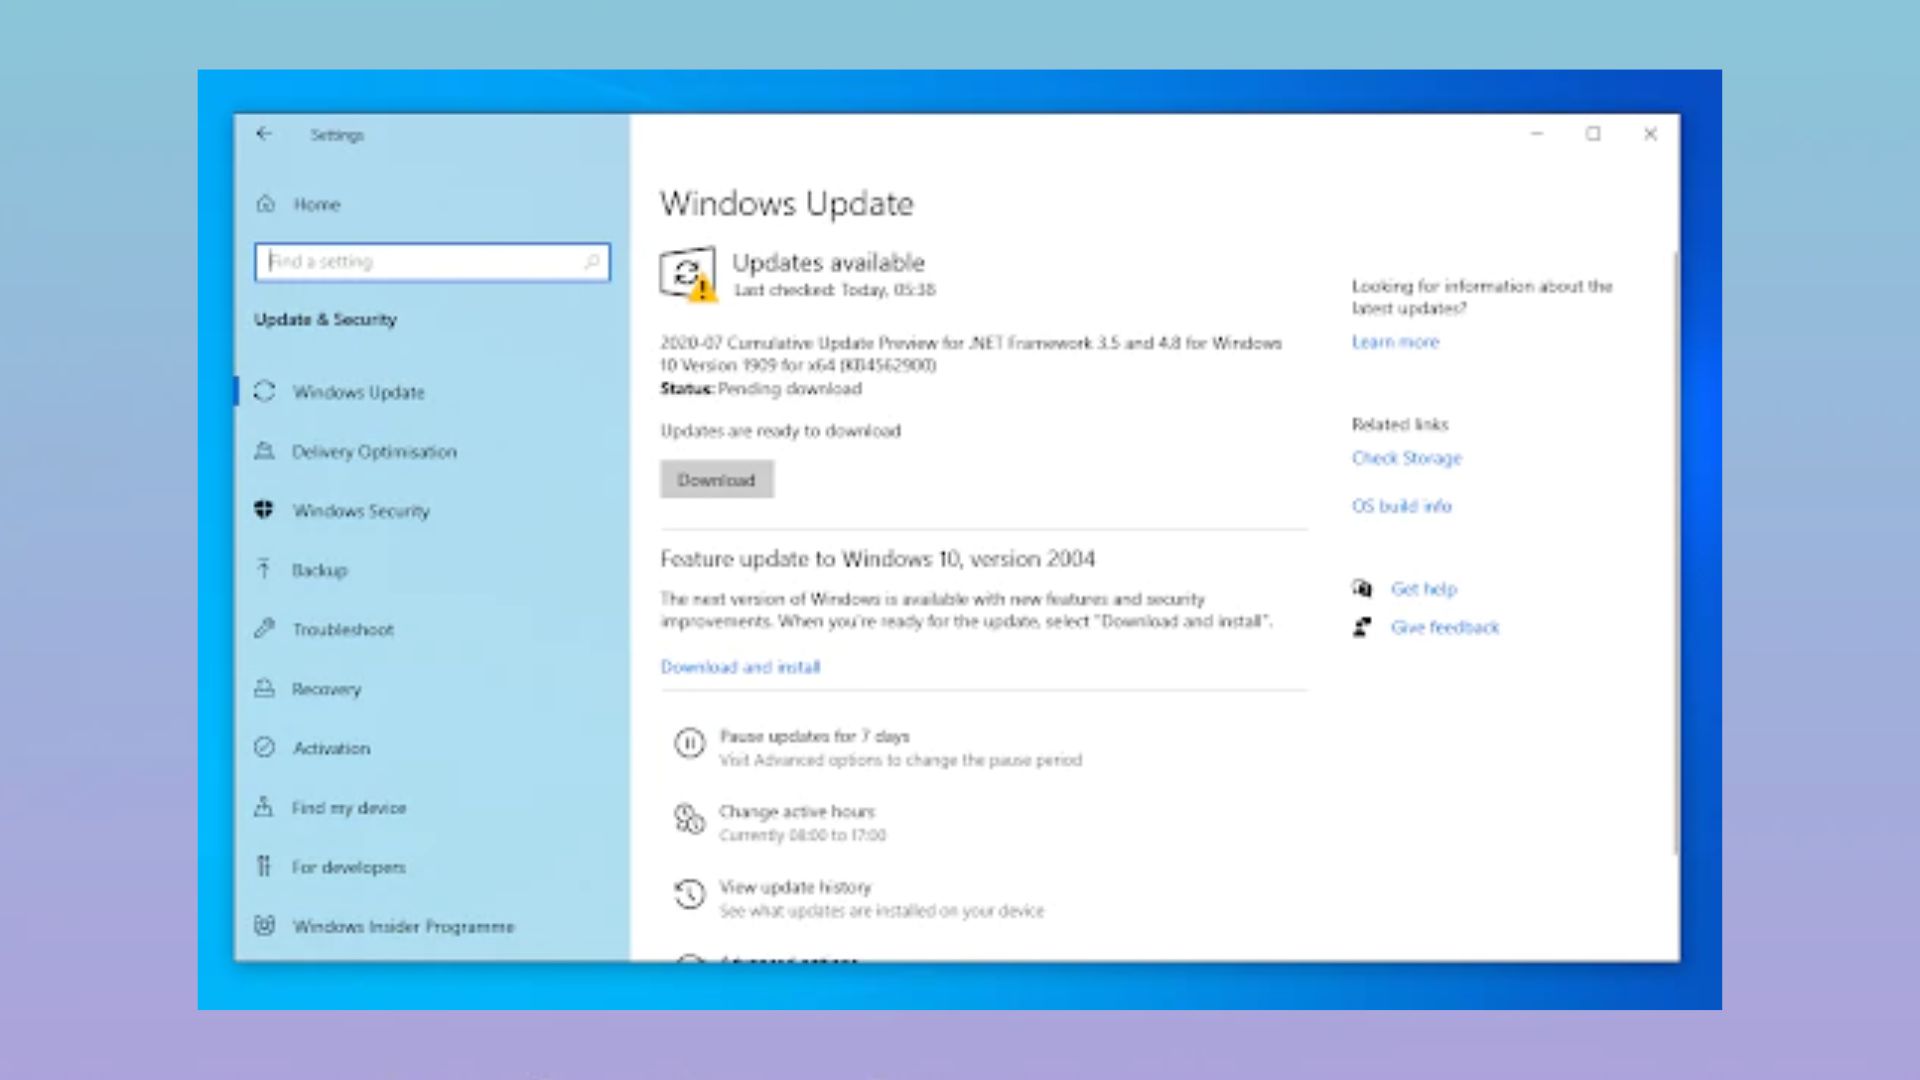This screenshot has height=1080, width=1920.
Task: Click the Activation checkmark icon
Action: (x=264, y=747)
